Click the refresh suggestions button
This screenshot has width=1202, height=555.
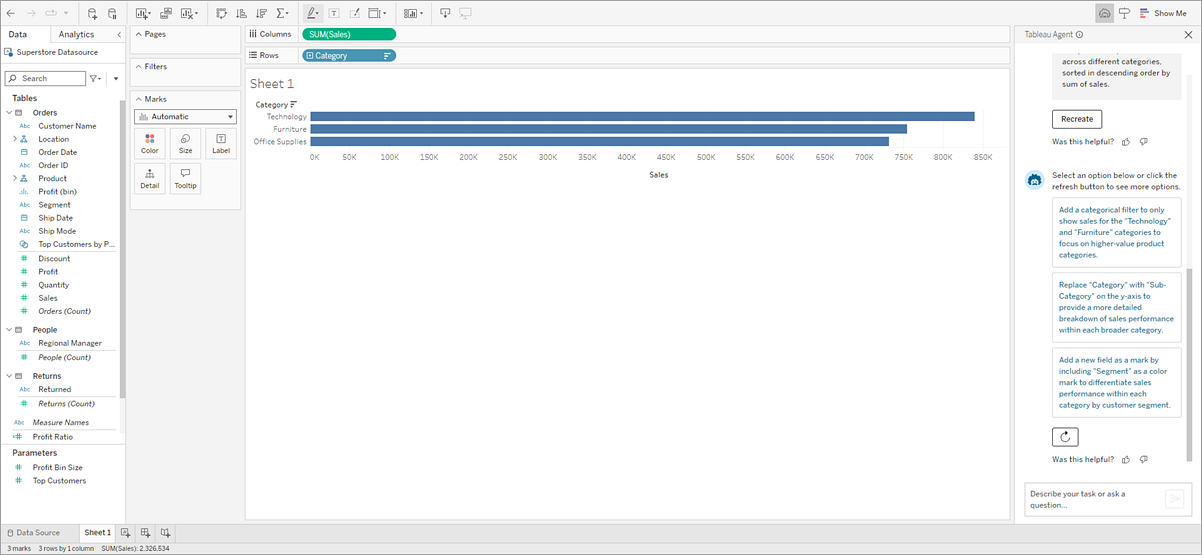1065,437
